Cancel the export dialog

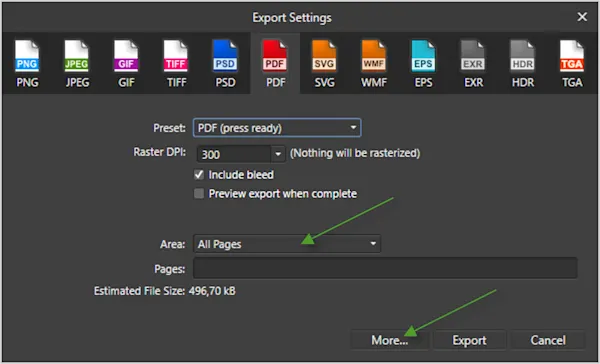coord(548,340)
